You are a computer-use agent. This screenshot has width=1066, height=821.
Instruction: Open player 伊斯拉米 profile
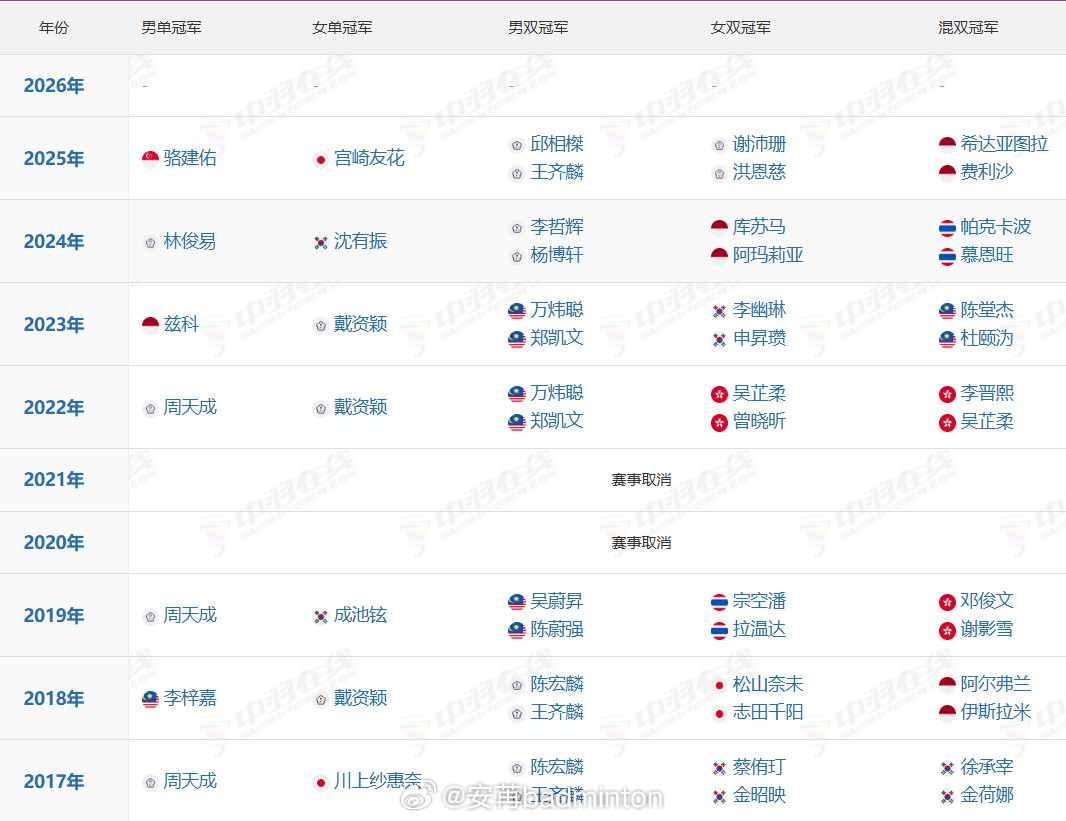click(995, 712)
